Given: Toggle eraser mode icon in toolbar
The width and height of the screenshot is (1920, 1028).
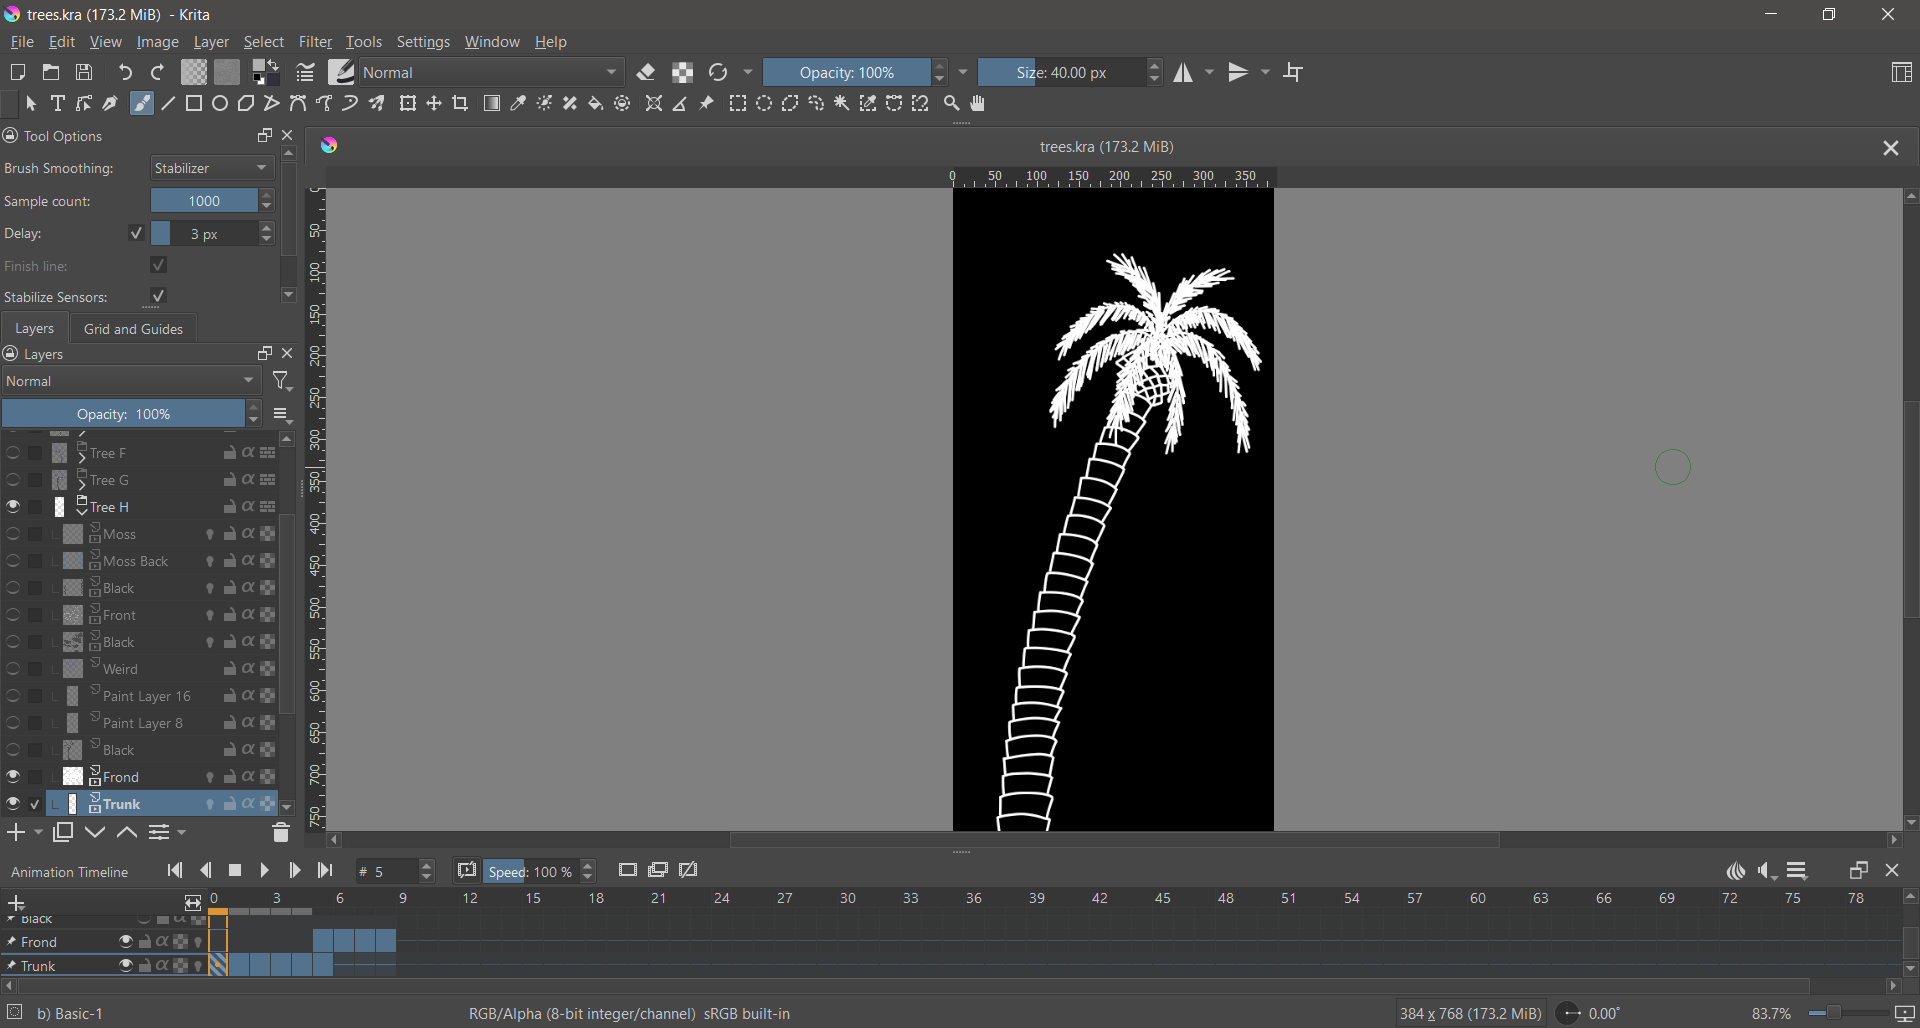Looking at the screenshot, I should 647,73.
